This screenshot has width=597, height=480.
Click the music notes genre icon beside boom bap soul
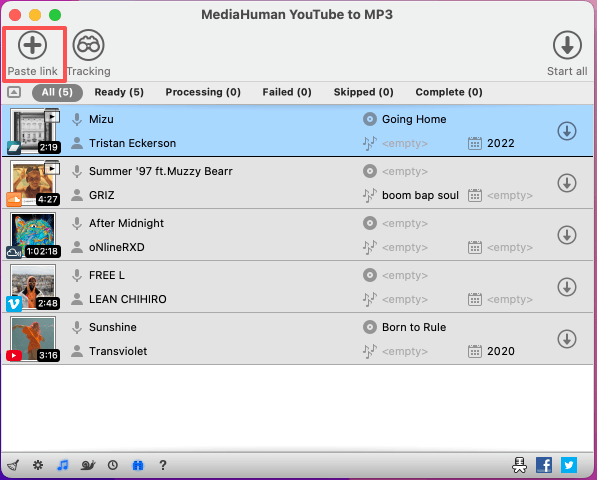(x=369, y=195)
